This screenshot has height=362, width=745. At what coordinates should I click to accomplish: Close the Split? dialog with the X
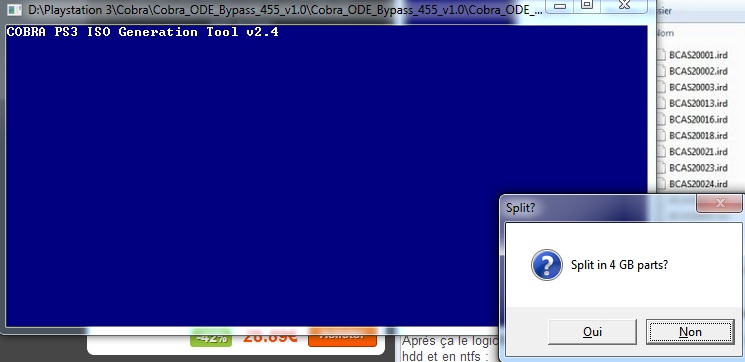coord(719,203)
